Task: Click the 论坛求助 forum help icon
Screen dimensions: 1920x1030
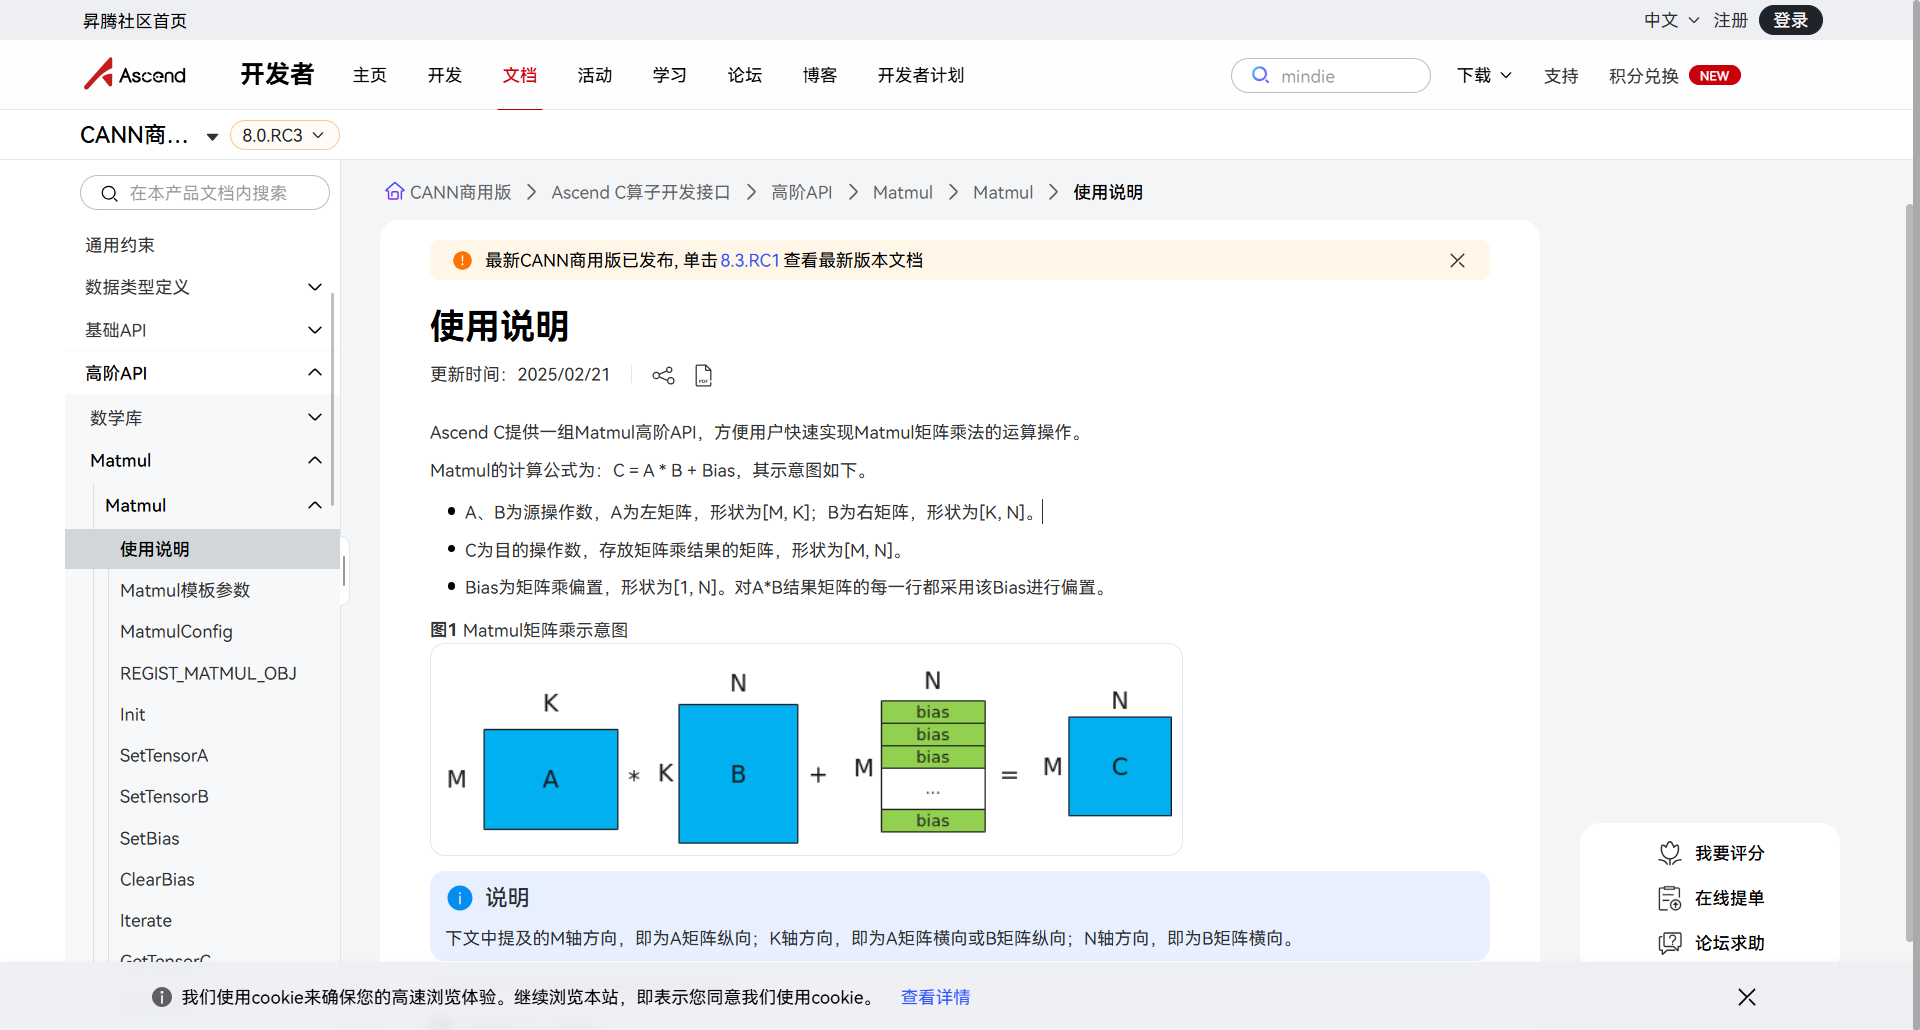Action: (x=1669, y=943)
